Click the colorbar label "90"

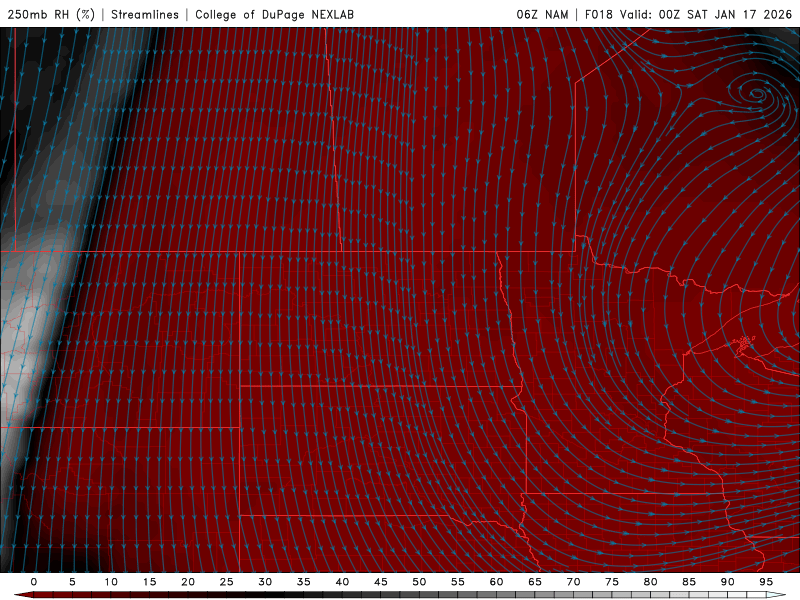click(727, 582)
